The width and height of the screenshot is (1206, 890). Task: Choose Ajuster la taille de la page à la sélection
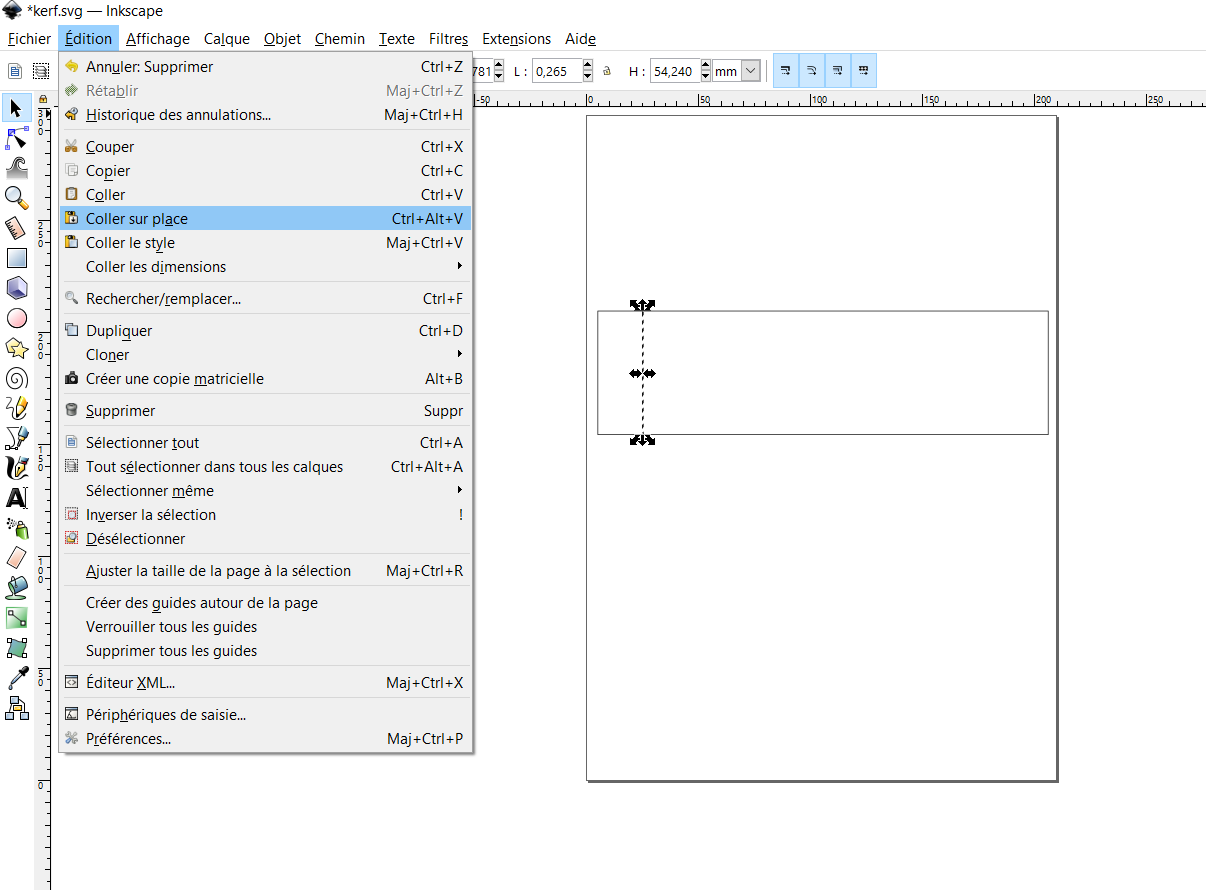(x=265, y=571)
